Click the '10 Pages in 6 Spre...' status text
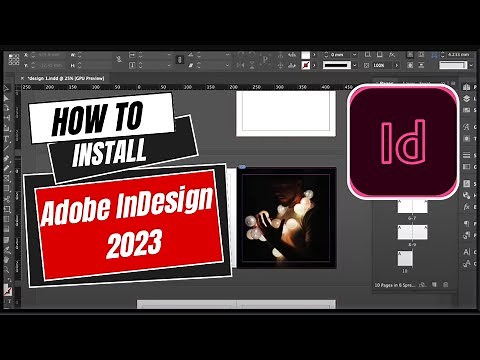Viewport: 480px width, 360px height. tap(395, 285)
